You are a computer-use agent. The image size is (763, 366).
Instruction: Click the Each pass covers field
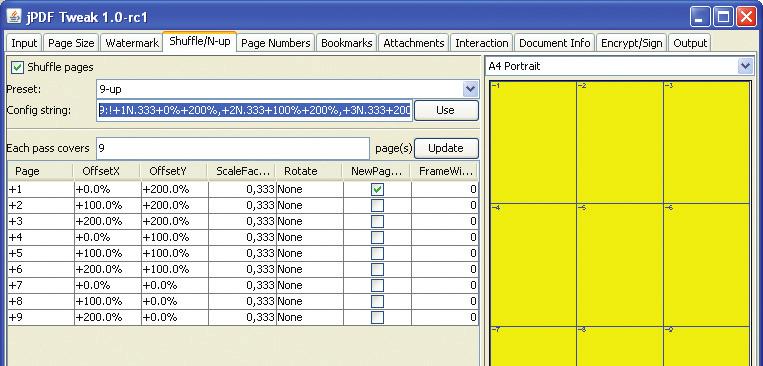[233, 148]
